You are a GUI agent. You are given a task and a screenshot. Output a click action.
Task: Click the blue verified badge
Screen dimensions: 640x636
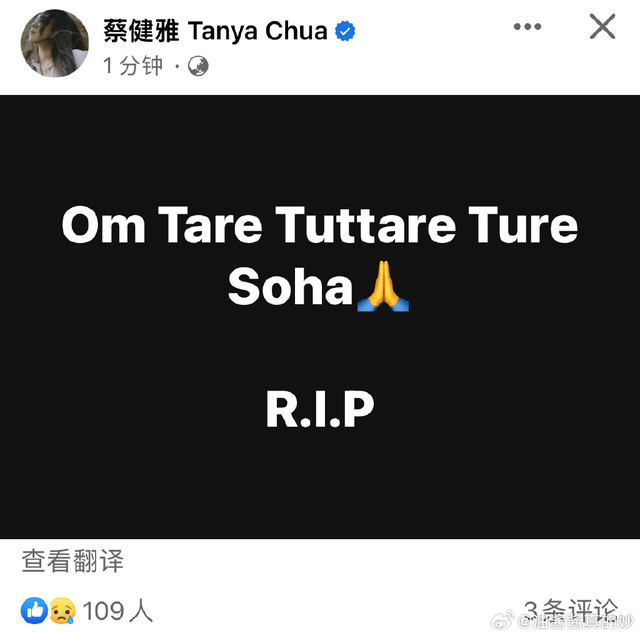[x=345, y=31]
